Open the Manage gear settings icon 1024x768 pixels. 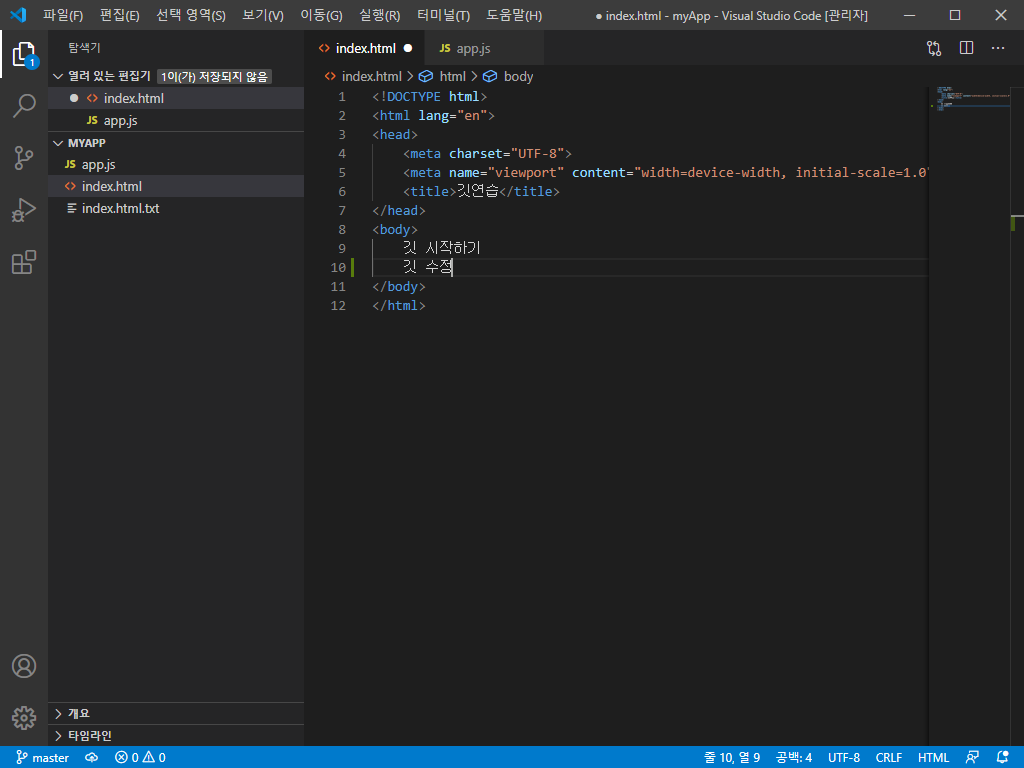pos(24,717)
